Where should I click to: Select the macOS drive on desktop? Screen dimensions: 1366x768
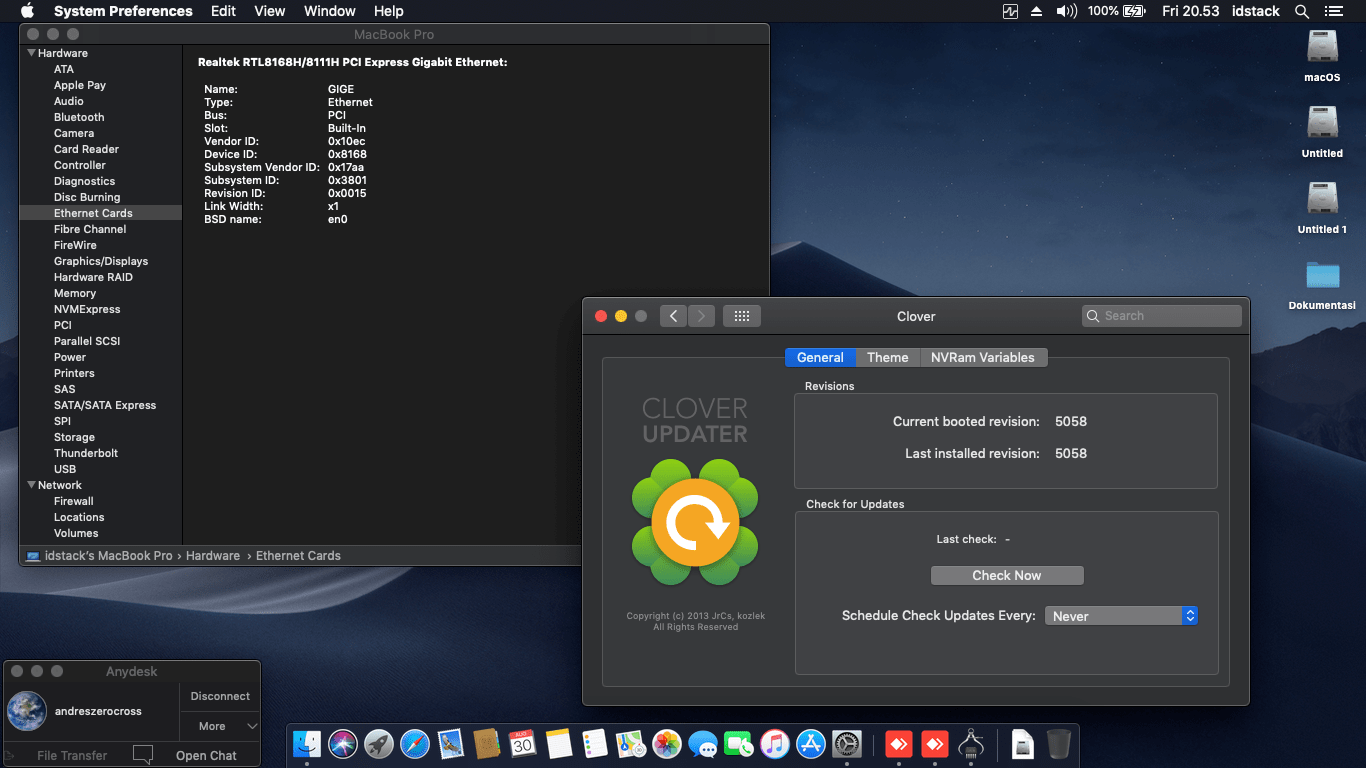[x=1322, y=56]
